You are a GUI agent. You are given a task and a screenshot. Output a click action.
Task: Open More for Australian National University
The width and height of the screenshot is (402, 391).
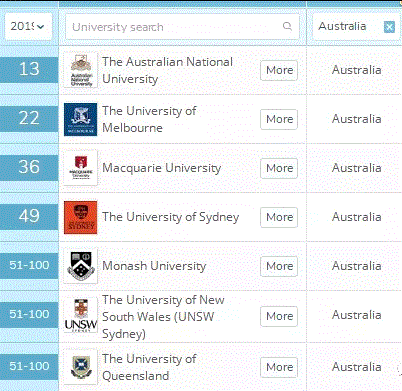(x=279, y=70)
